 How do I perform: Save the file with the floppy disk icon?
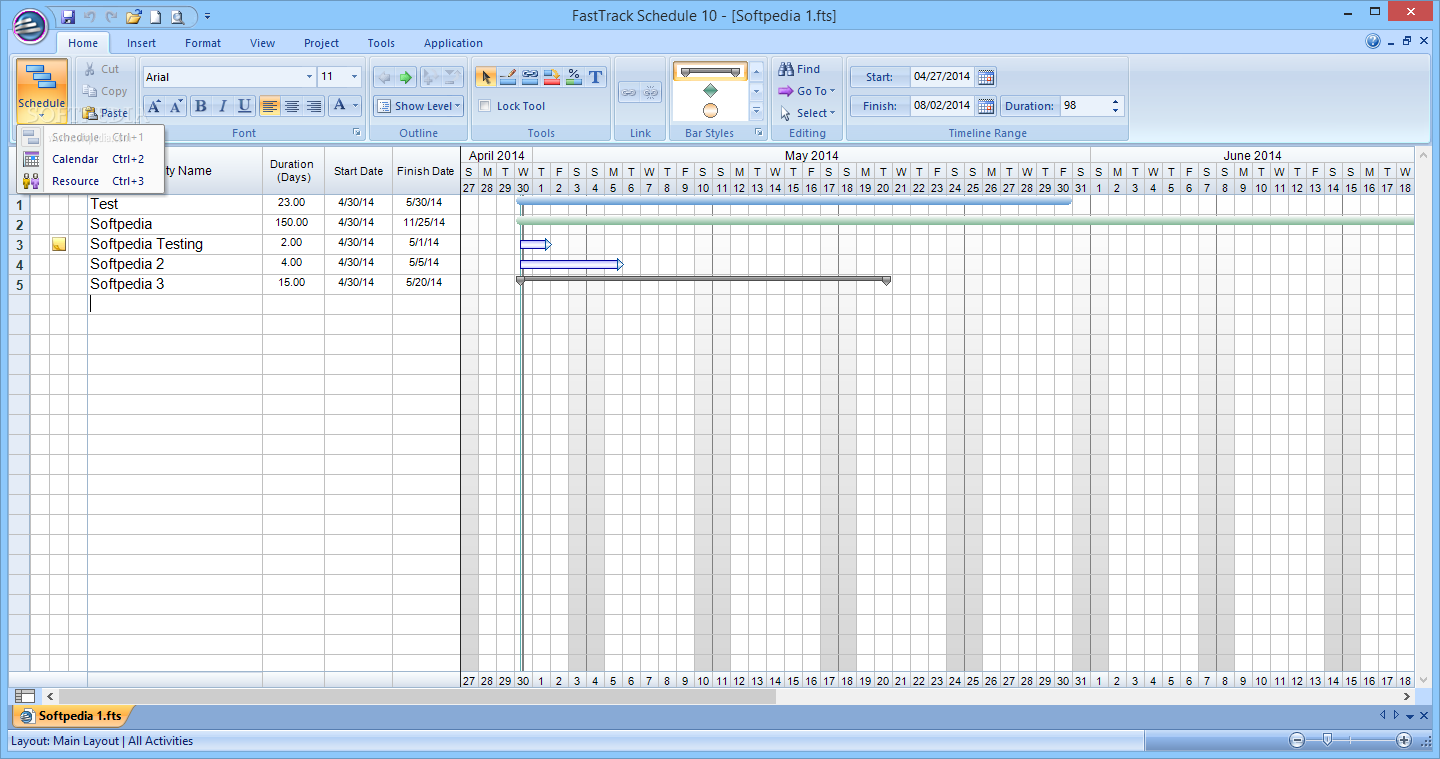[68, 16]
